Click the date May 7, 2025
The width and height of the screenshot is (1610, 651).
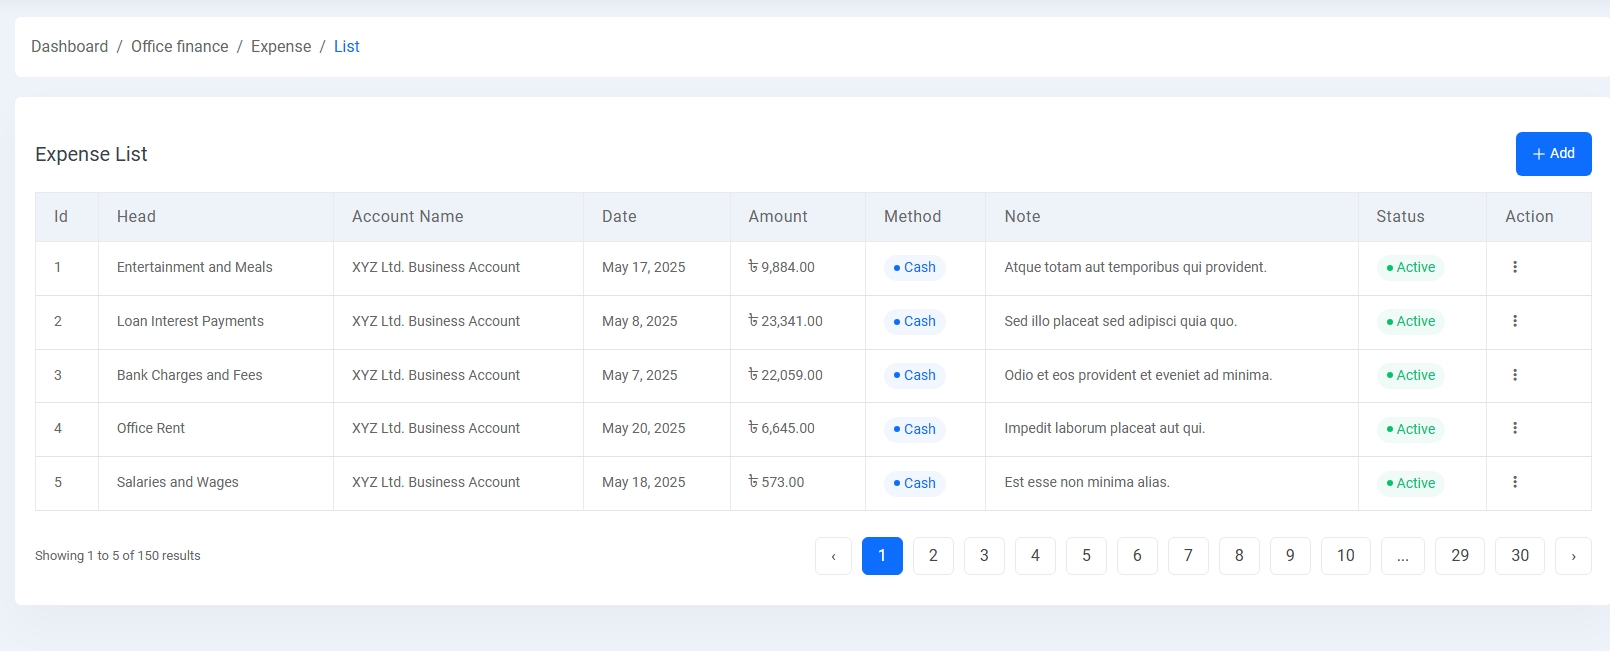(x=640, y=375)
